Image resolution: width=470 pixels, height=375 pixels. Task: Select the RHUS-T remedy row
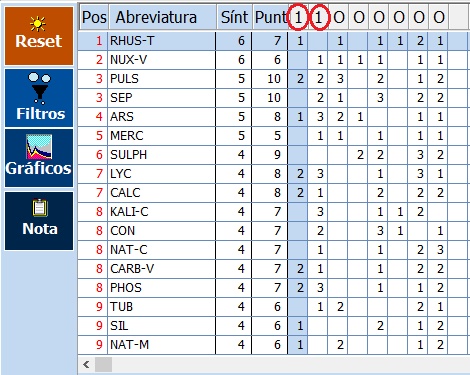coord(273,41)
